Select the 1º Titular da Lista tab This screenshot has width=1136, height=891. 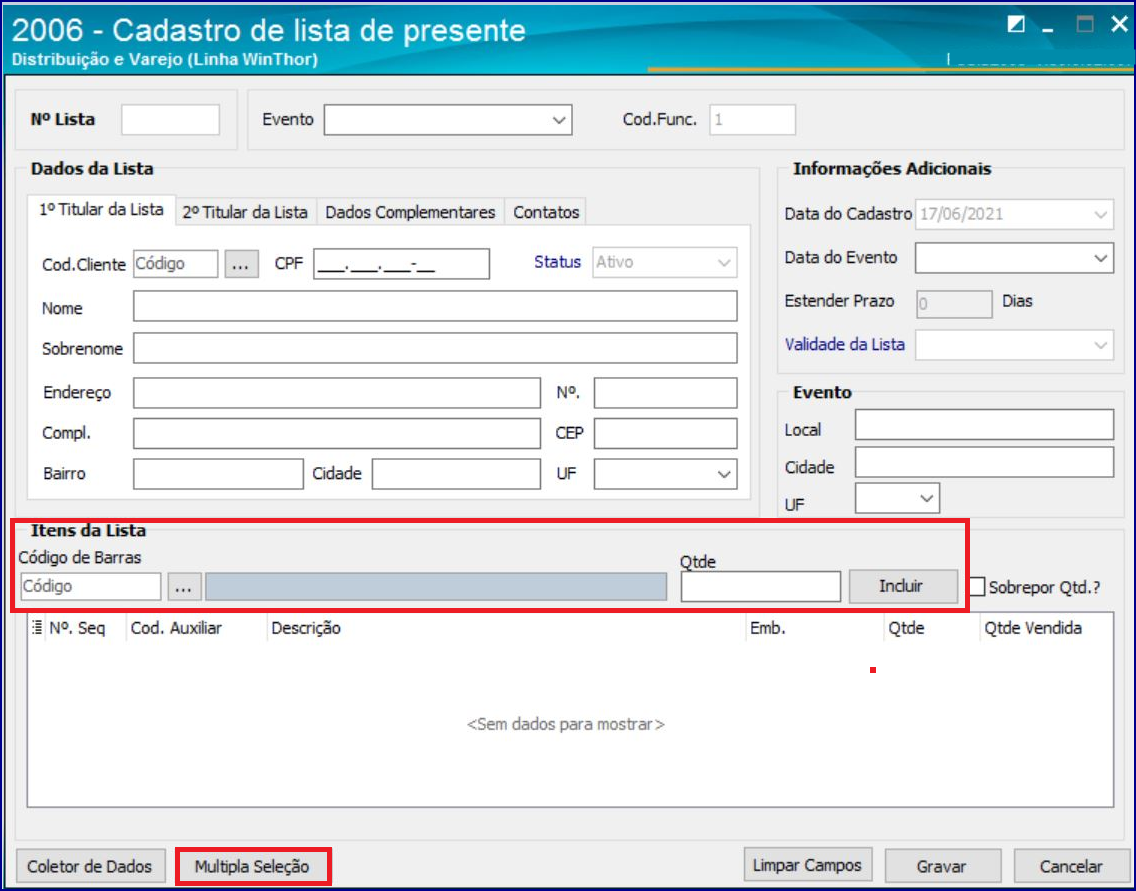[101, 210]
